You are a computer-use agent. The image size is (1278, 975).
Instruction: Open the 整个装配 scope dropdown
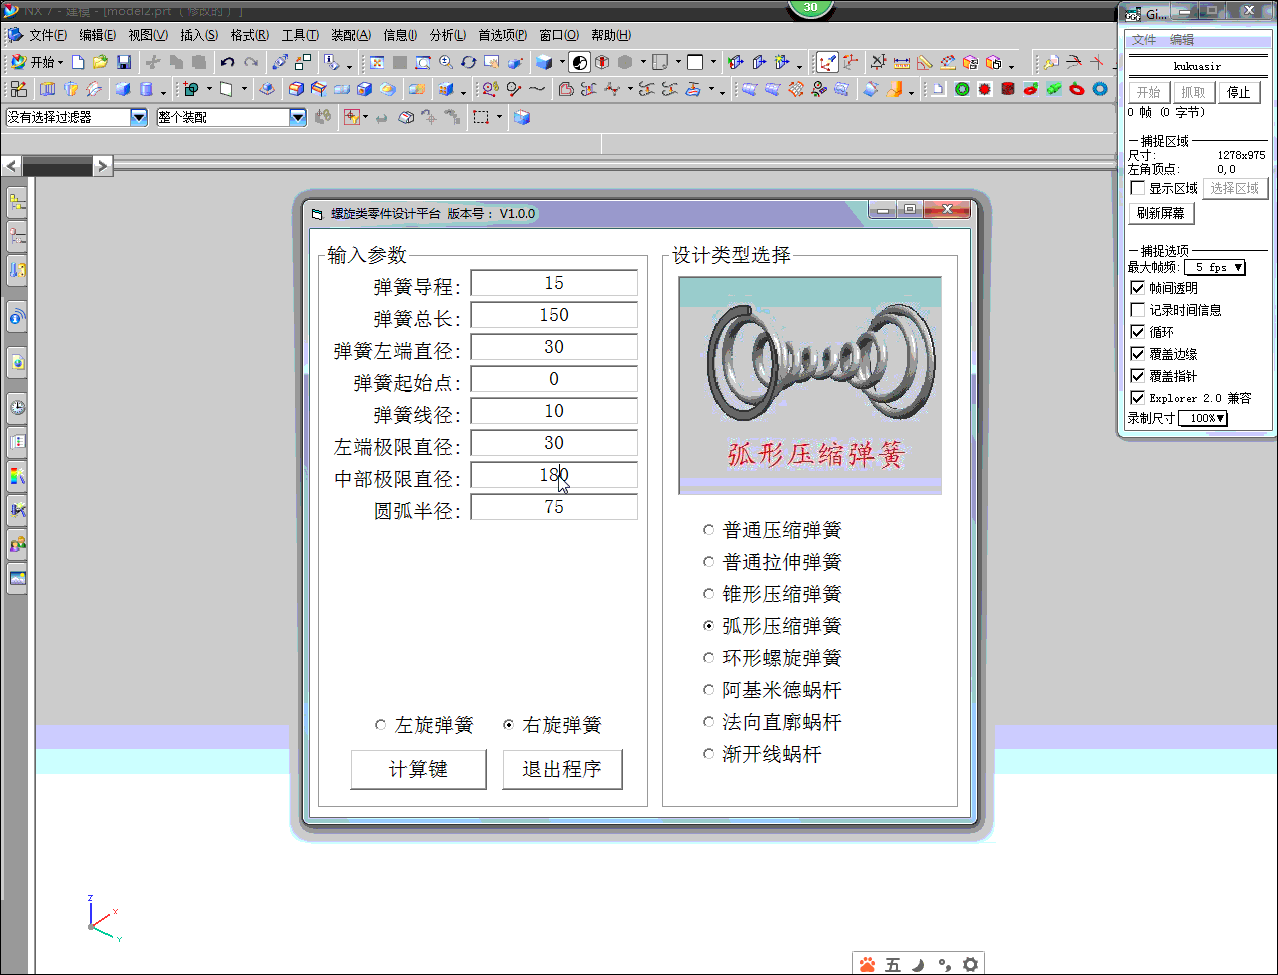coord(298,117)
